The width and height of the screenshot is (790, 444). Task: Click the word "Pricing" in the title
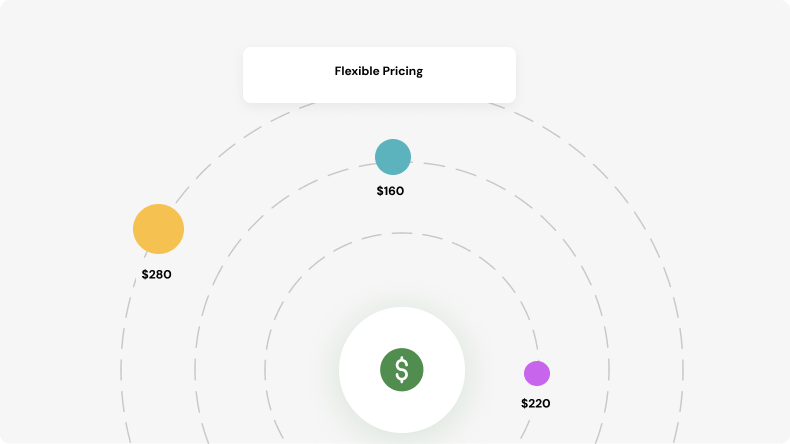click(404, 72)
